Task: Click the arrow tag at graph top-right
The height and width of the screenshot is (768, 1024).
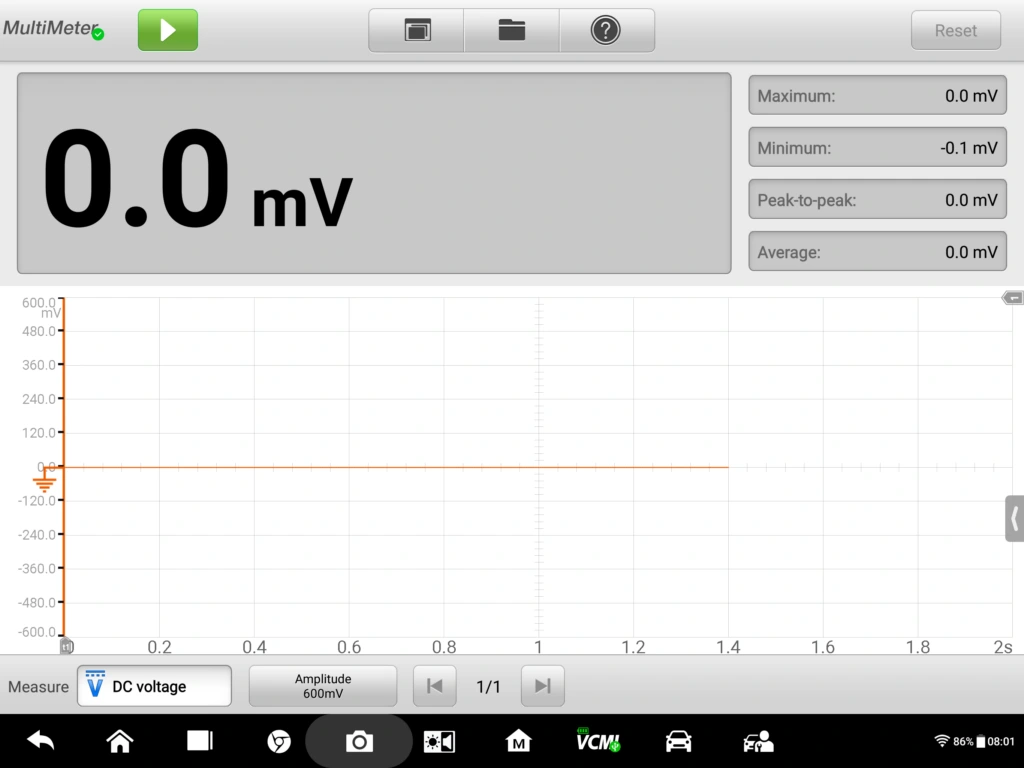Action: [x=1013, y=298]
